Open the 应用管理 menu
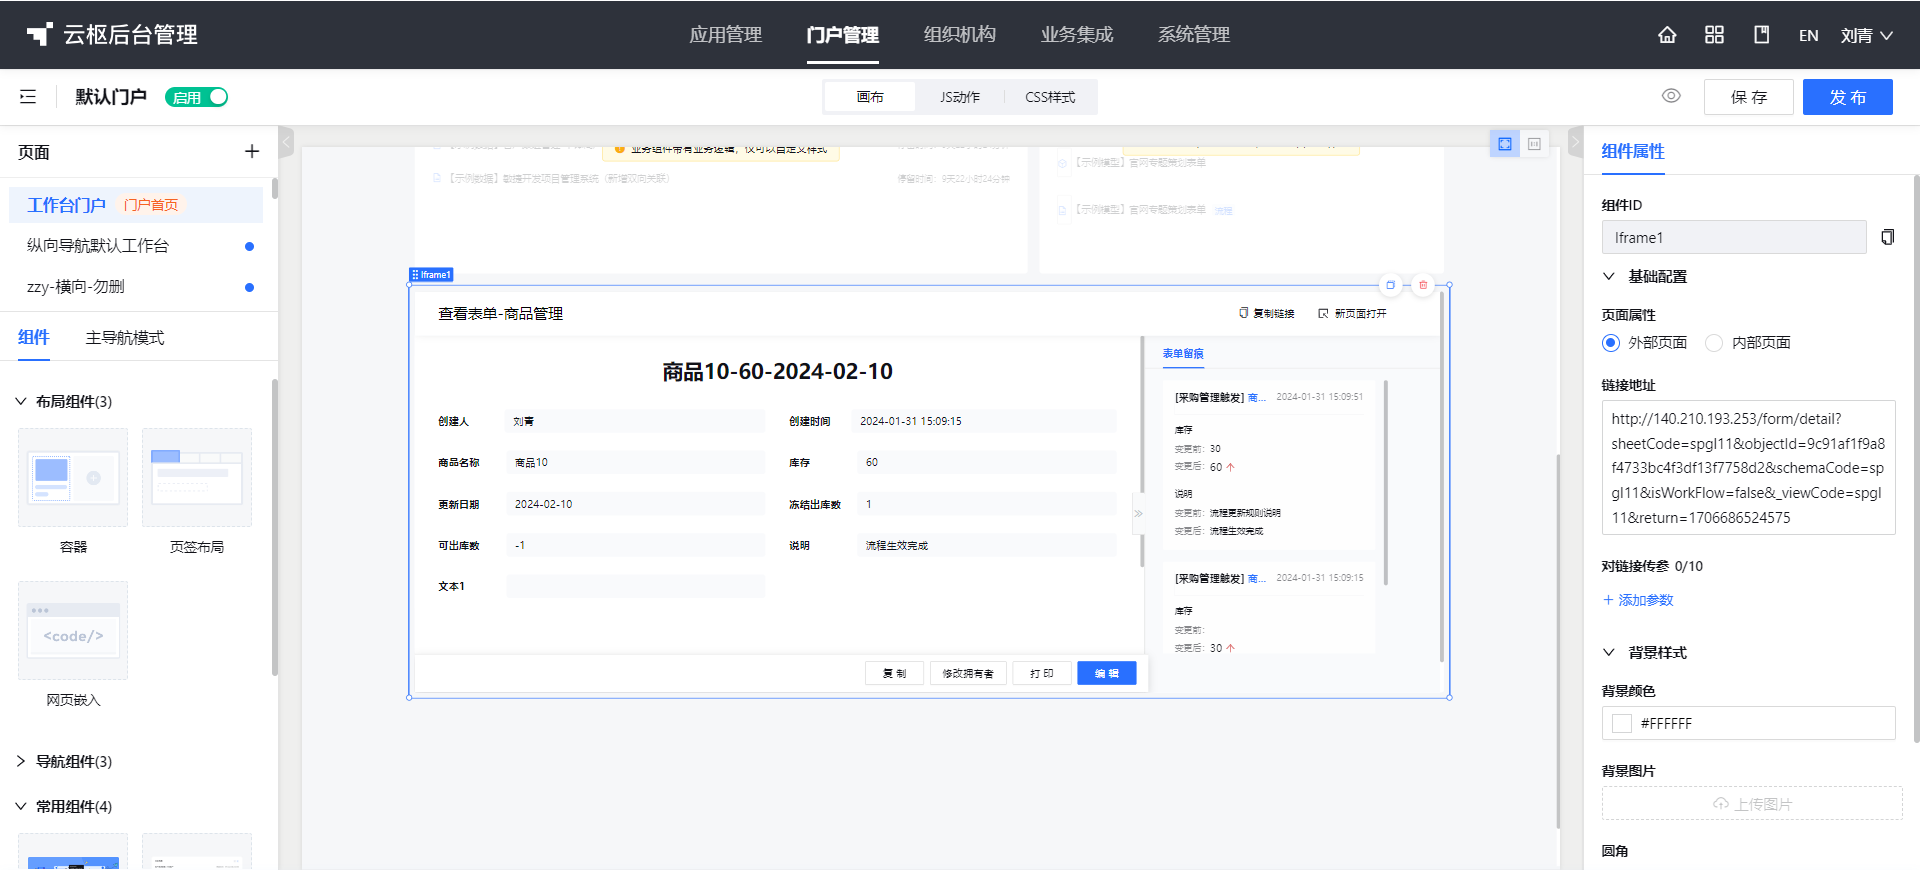Screen dimensions: 1920x870 726,35
